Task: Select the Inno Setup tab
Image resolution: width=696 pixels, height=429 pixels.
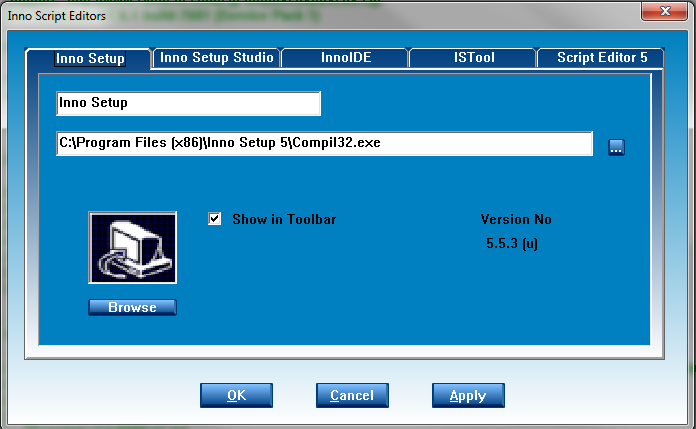Action: 91,58
